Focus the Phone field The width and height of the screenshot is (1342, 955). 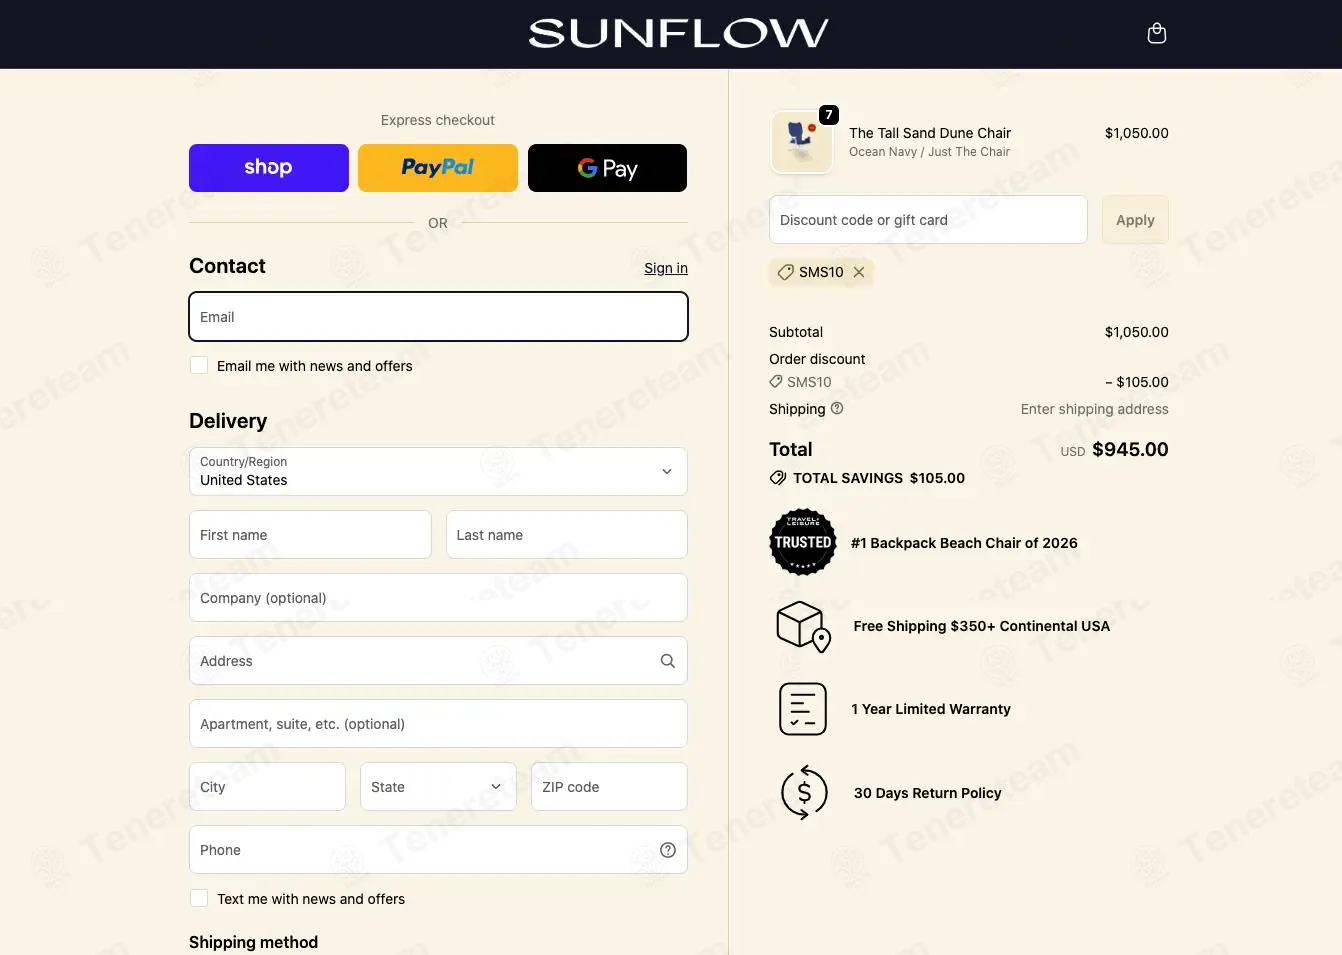point(438,850)
